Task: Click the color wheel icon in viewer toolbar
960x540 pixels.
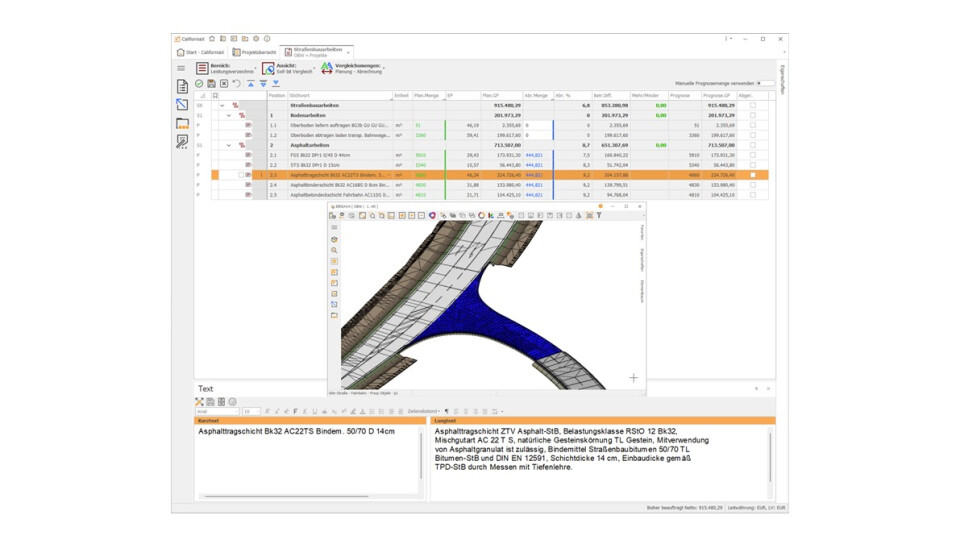Action: [481, 216]
